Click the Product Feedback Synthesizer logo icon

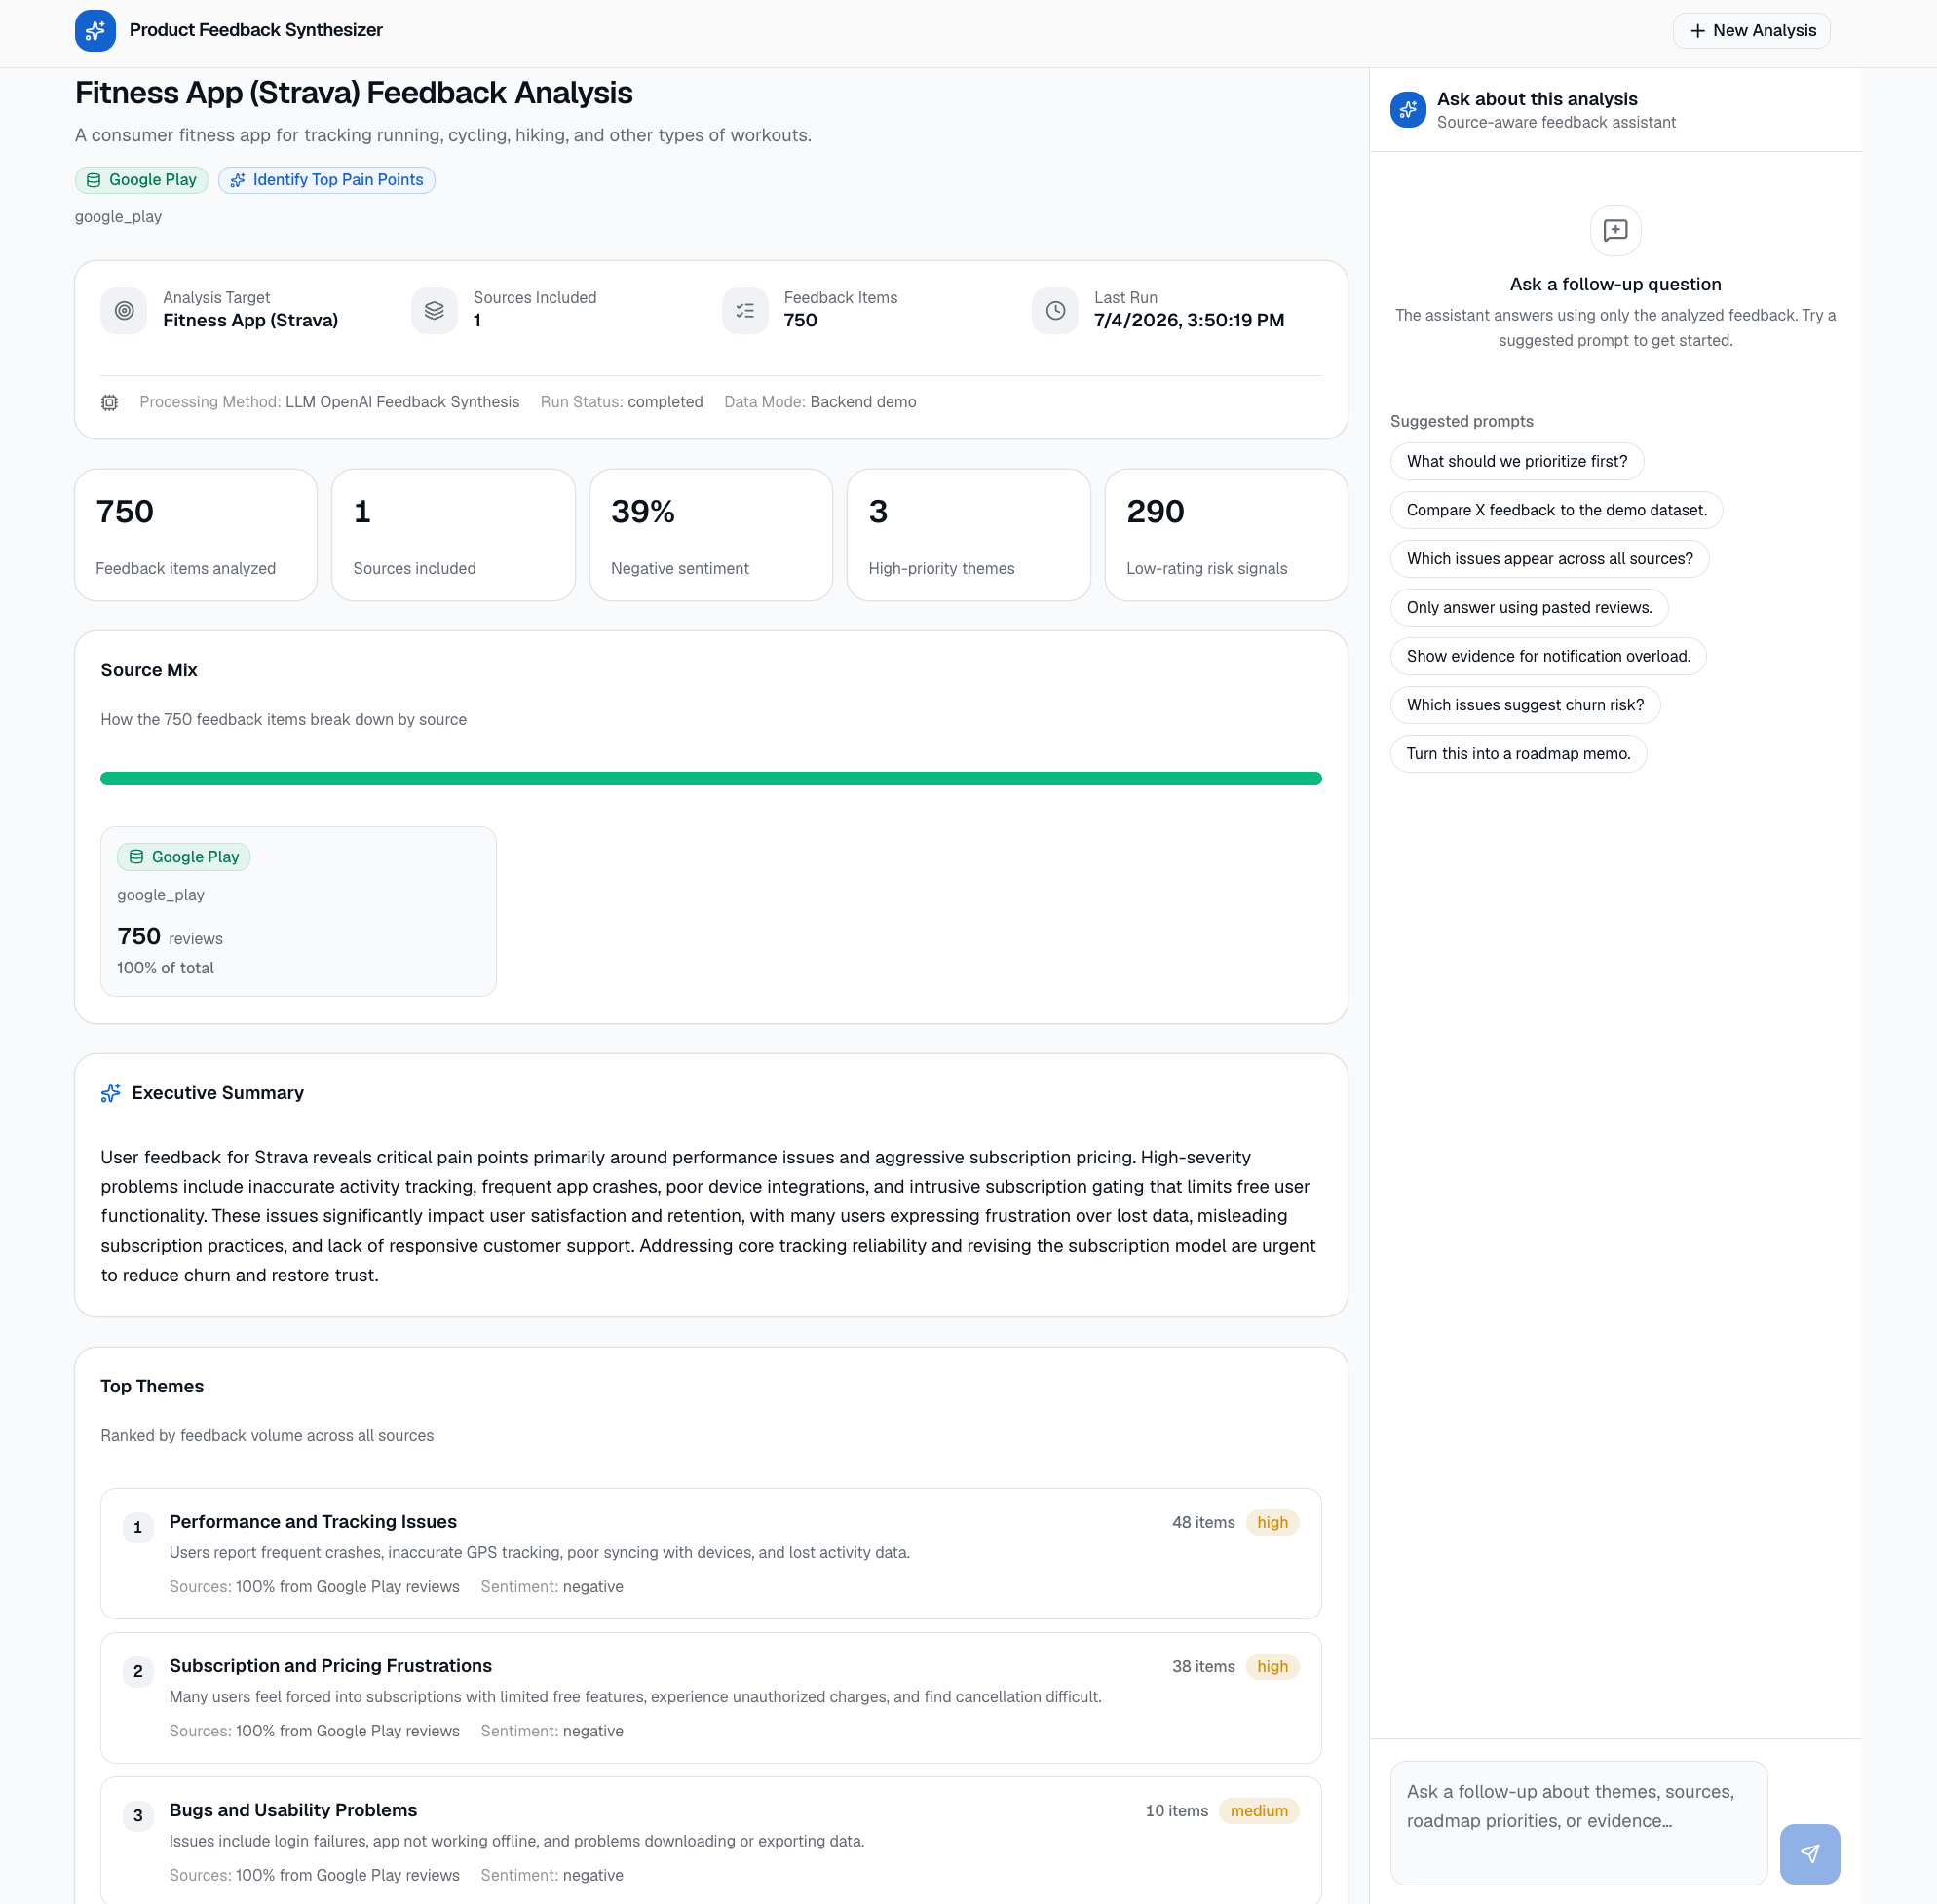pos(95,30)
